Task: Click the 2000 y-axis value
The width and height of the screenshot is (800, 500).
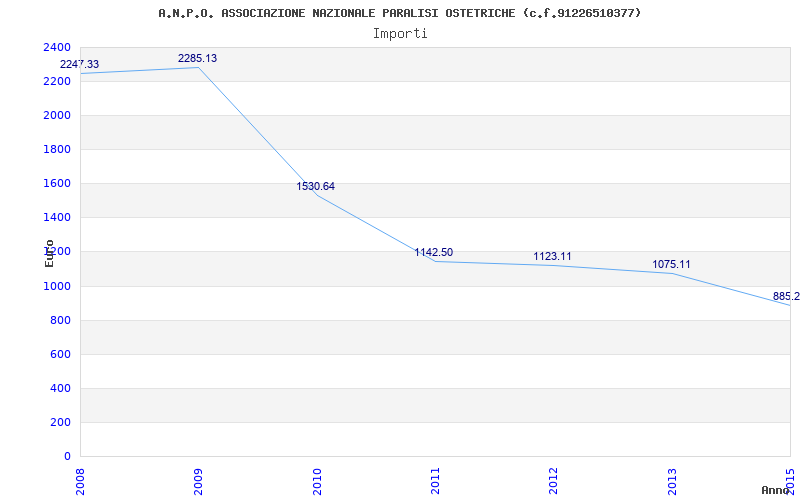Action: point(57,115)
